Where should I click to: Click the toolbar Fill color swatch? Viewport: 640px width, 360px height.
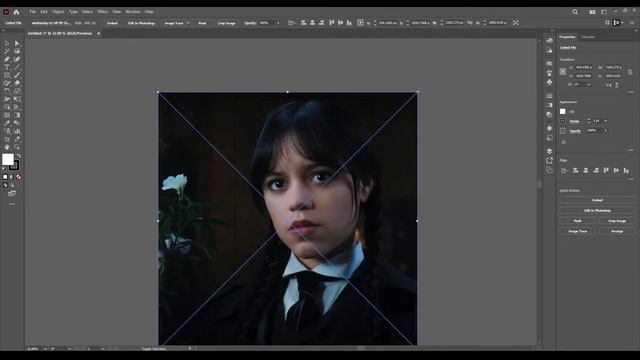coord(8,159)
